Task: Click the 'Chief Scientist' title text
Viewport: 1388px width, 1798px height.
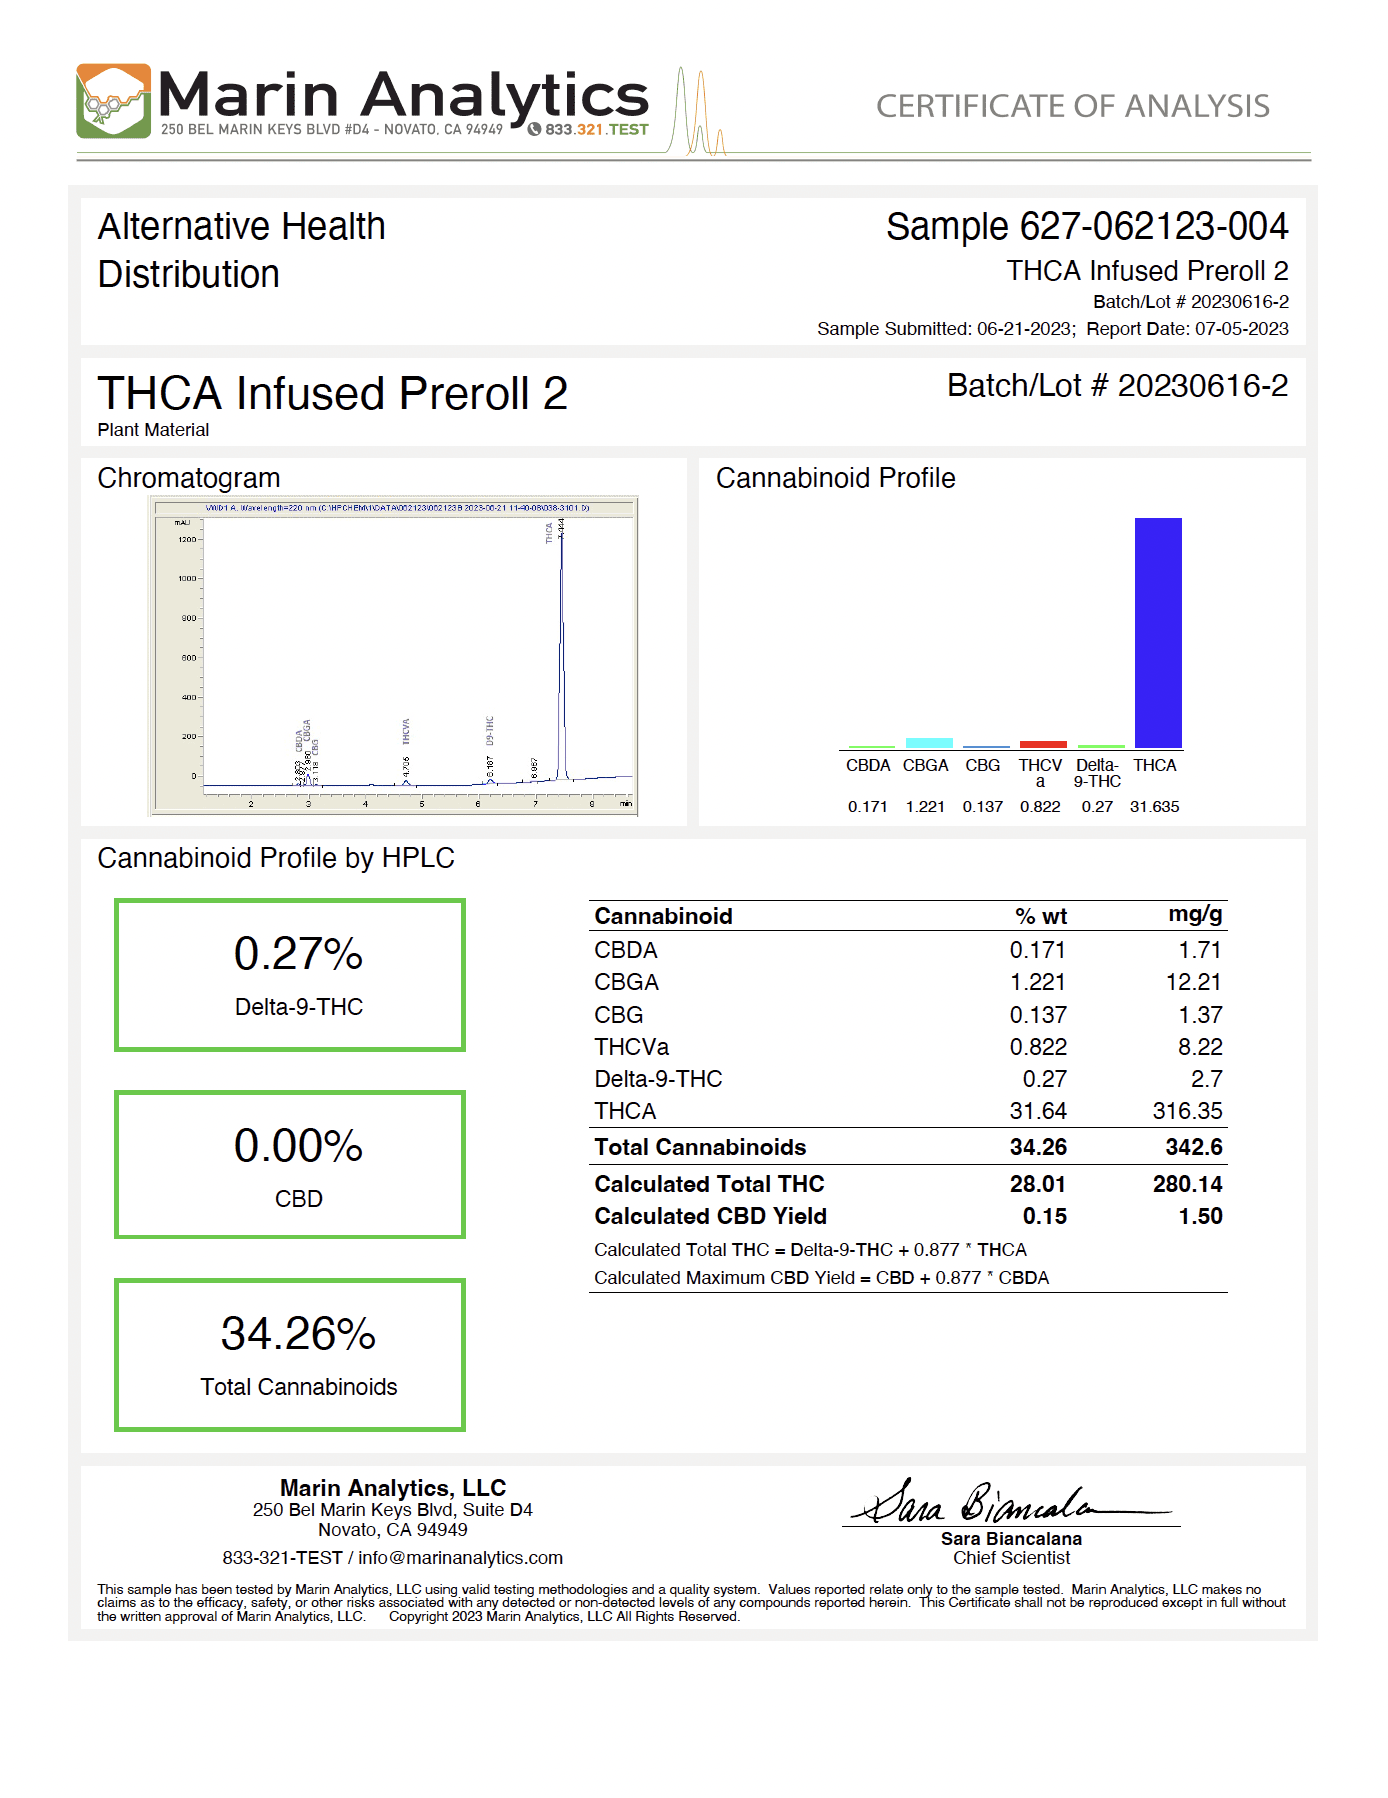Action: click(x=1011, y=1558)
